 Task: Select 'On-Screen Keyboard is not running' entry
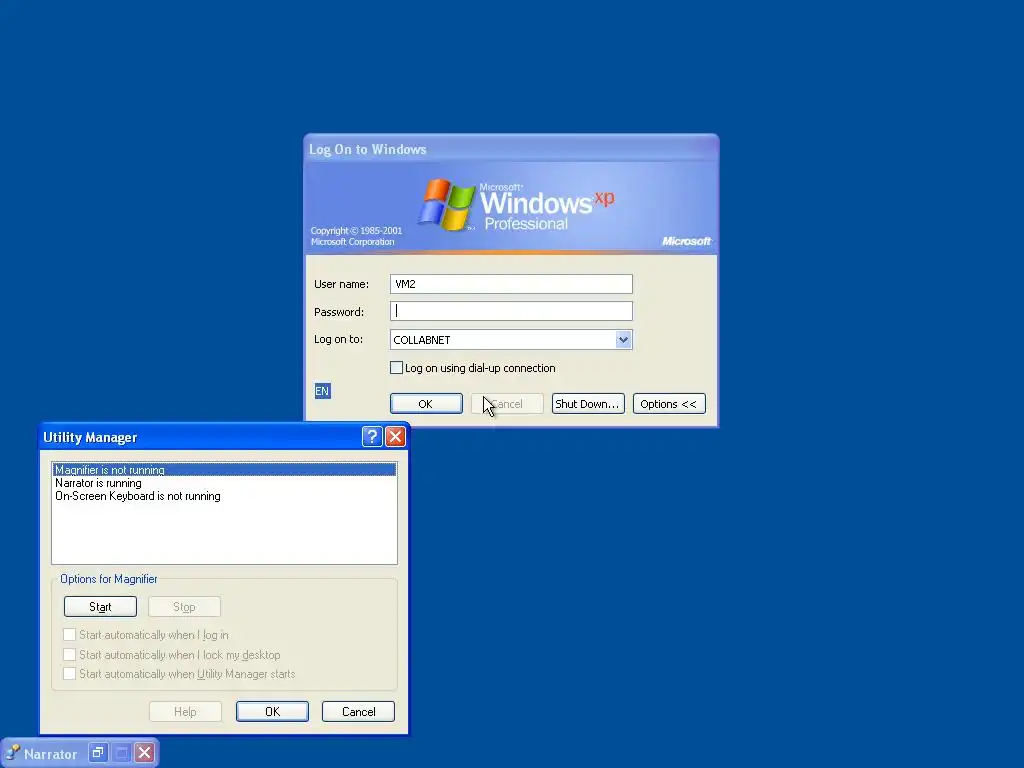pos(224,496)
